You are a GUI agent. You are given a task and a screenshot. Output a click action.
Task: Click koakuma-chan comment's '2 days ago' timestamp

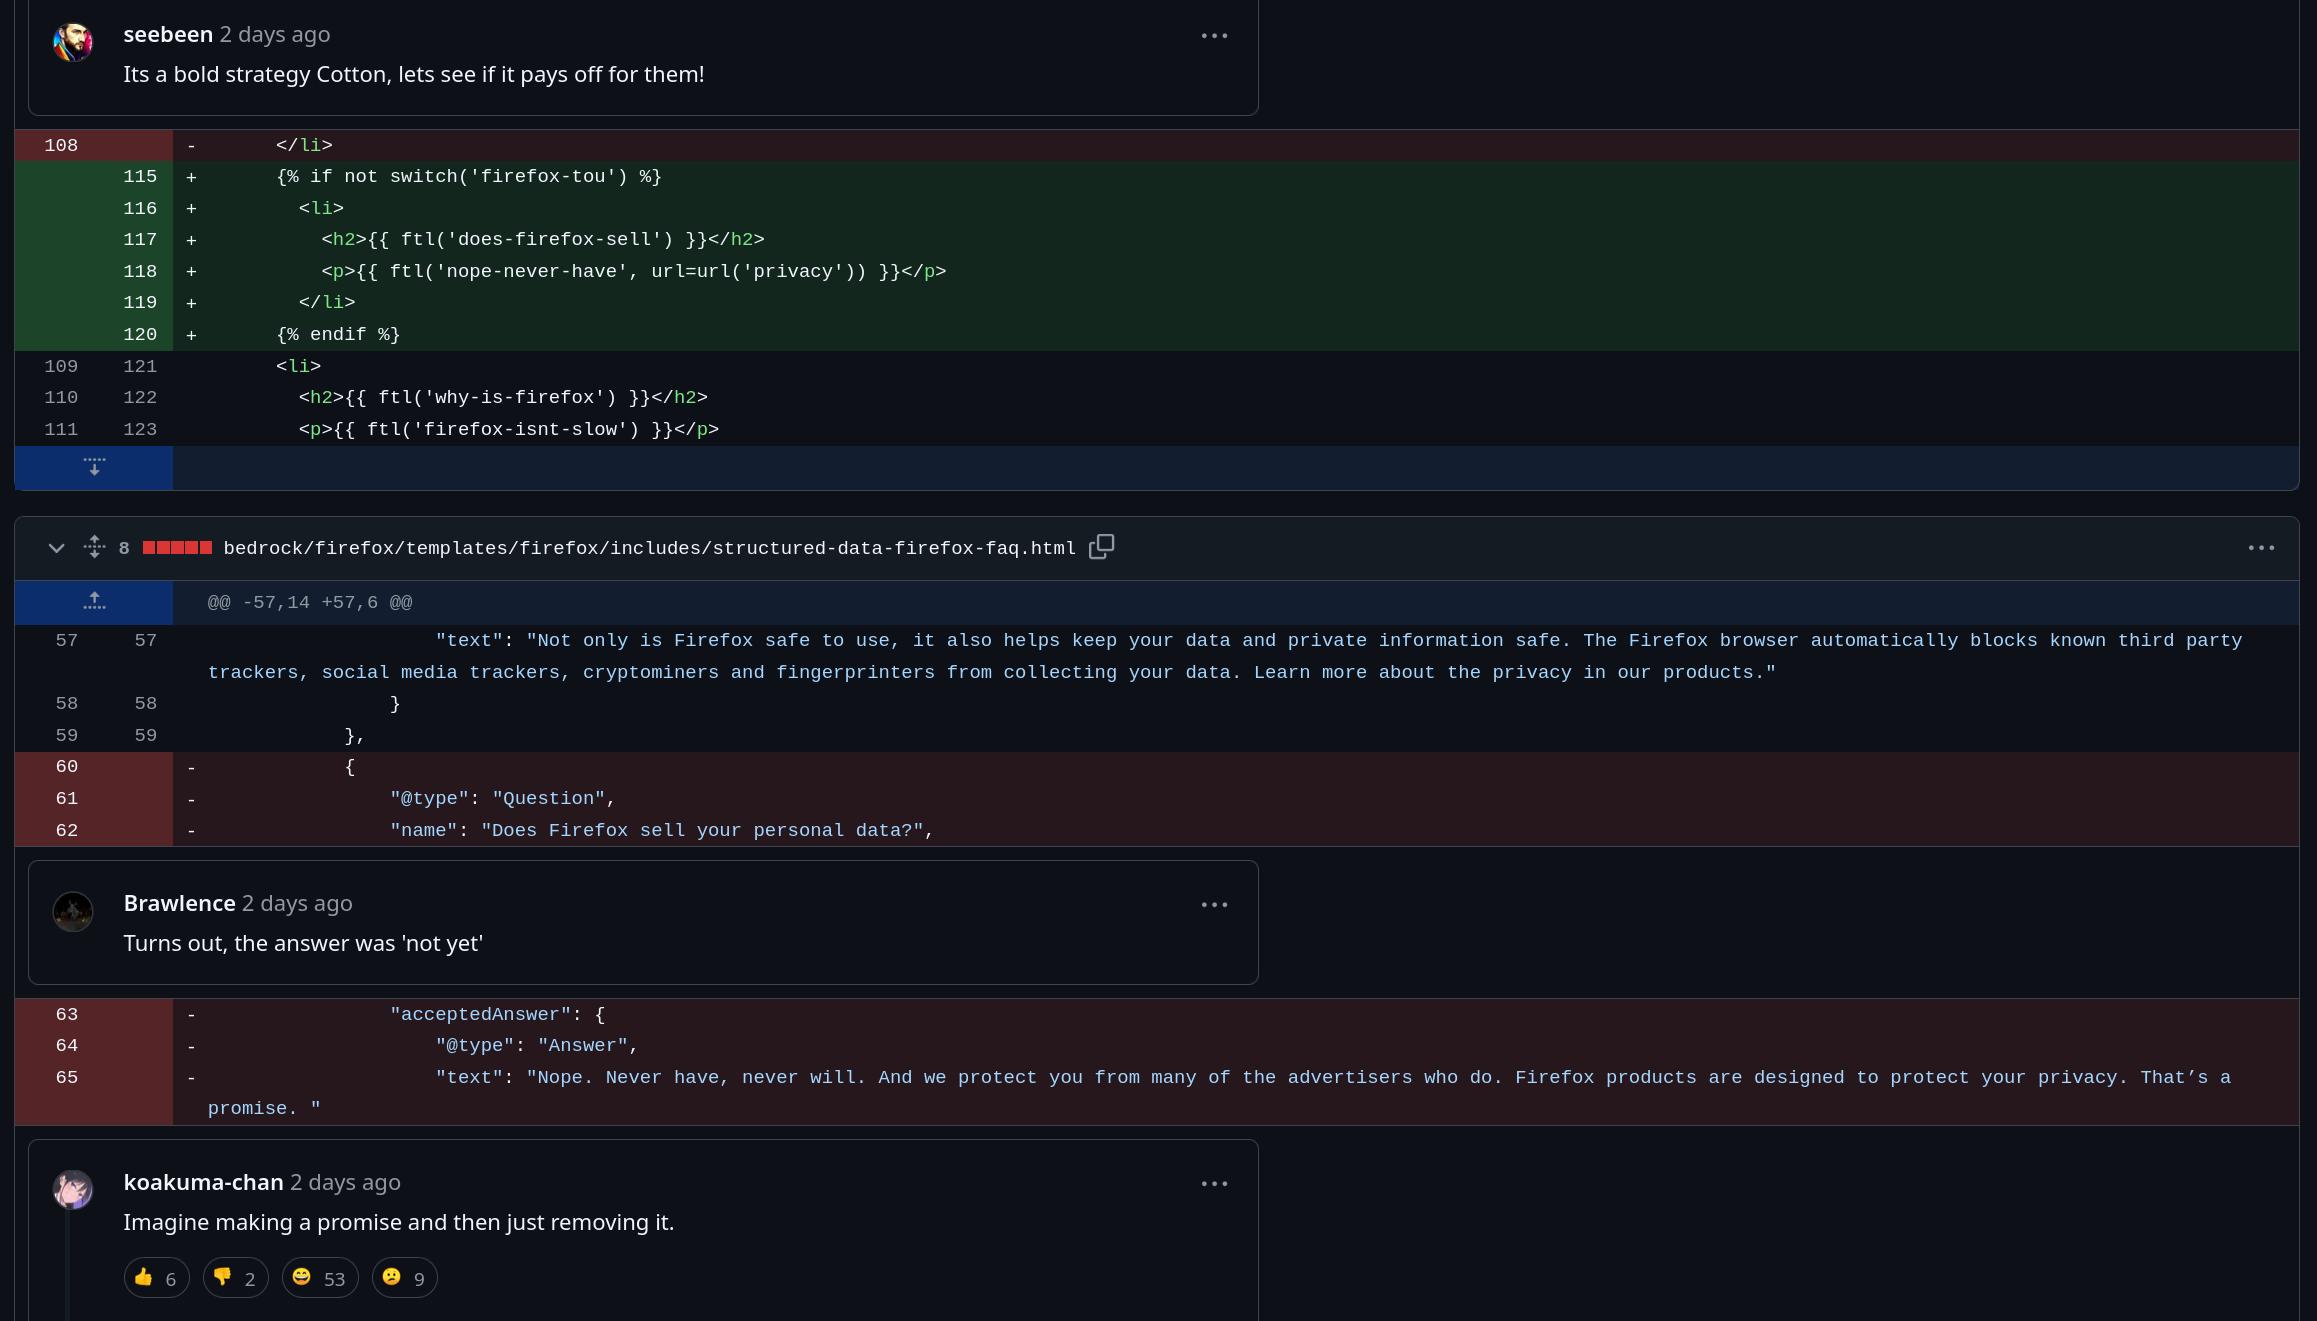[345, 1182]
